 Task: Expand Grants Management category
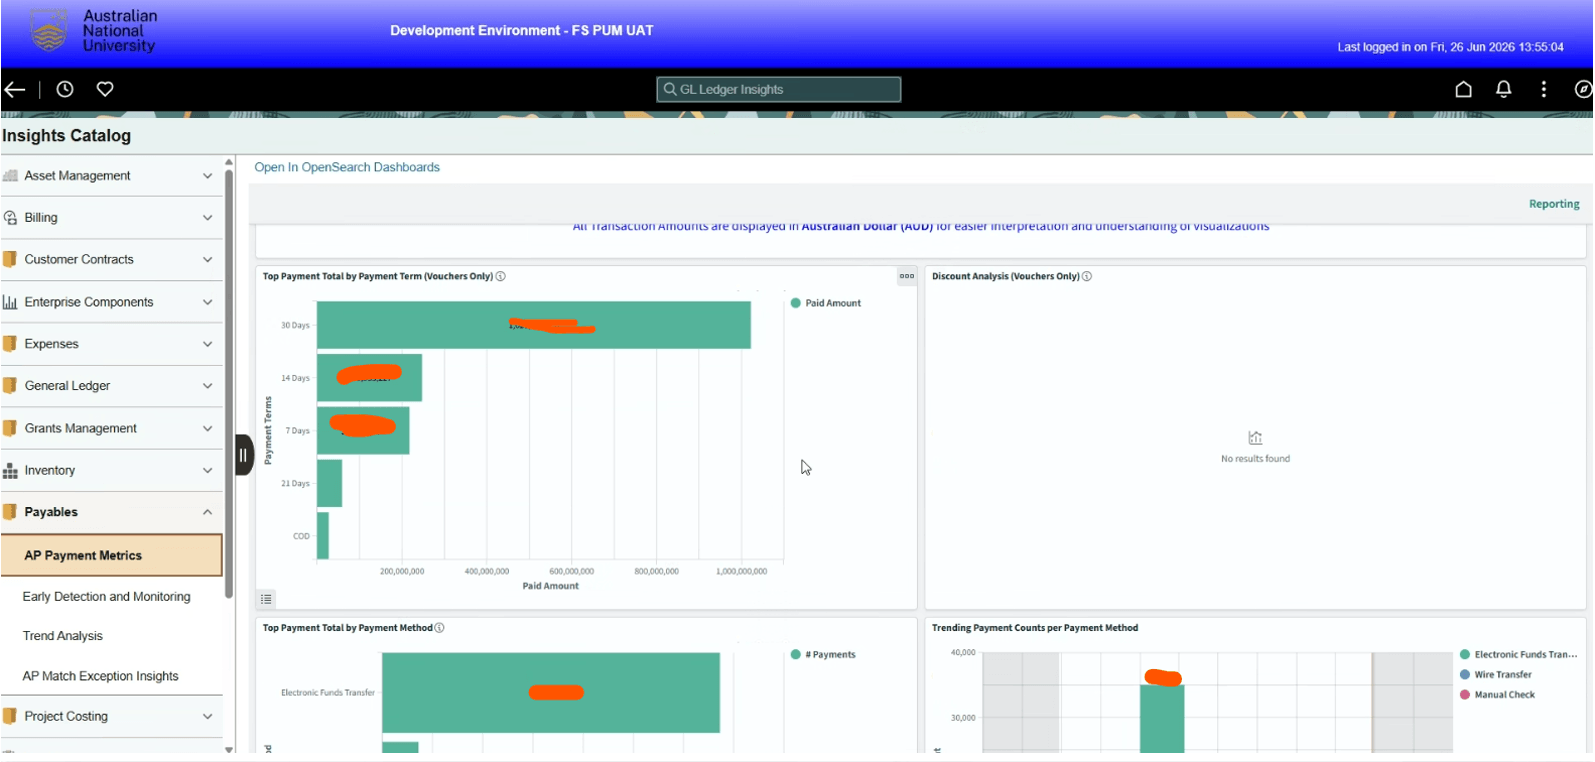208,428
